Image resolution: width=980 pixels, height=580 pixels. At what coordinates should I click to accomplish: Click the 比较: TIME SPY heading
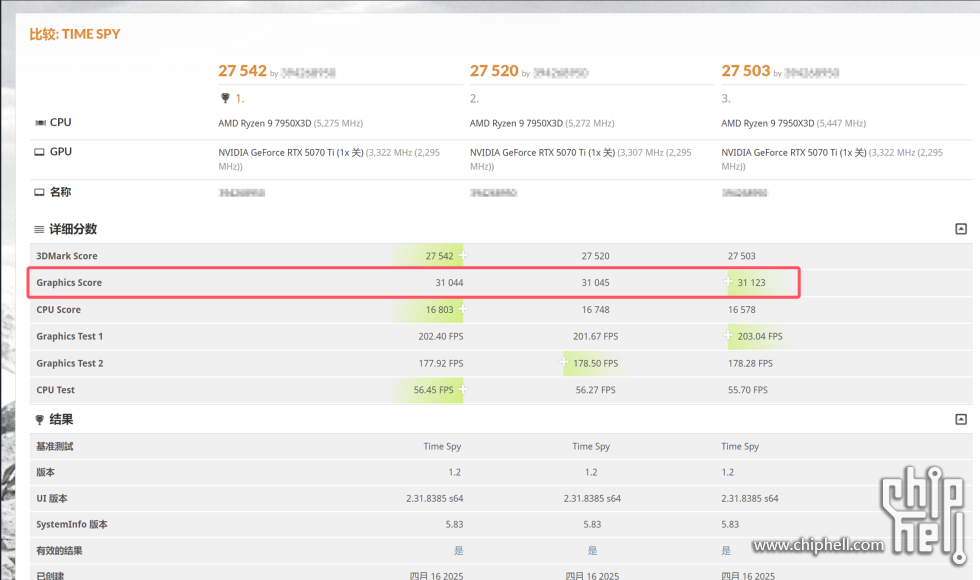[x=75, y=34]
